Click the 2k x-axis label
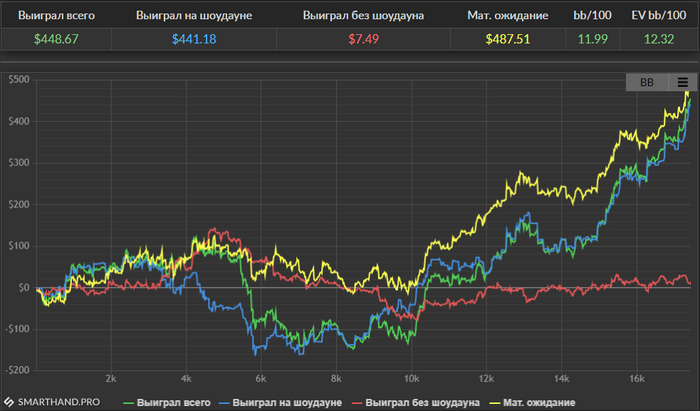The image size is (700, 411). [x=111, y=379]
